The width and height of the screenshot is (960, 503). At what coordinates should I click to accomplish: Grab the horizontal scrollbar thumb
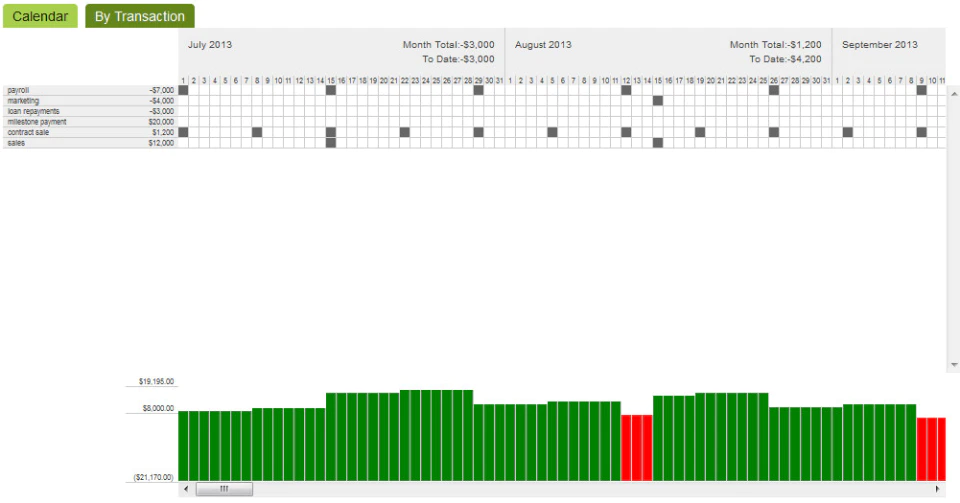click(x=224, y=489)
